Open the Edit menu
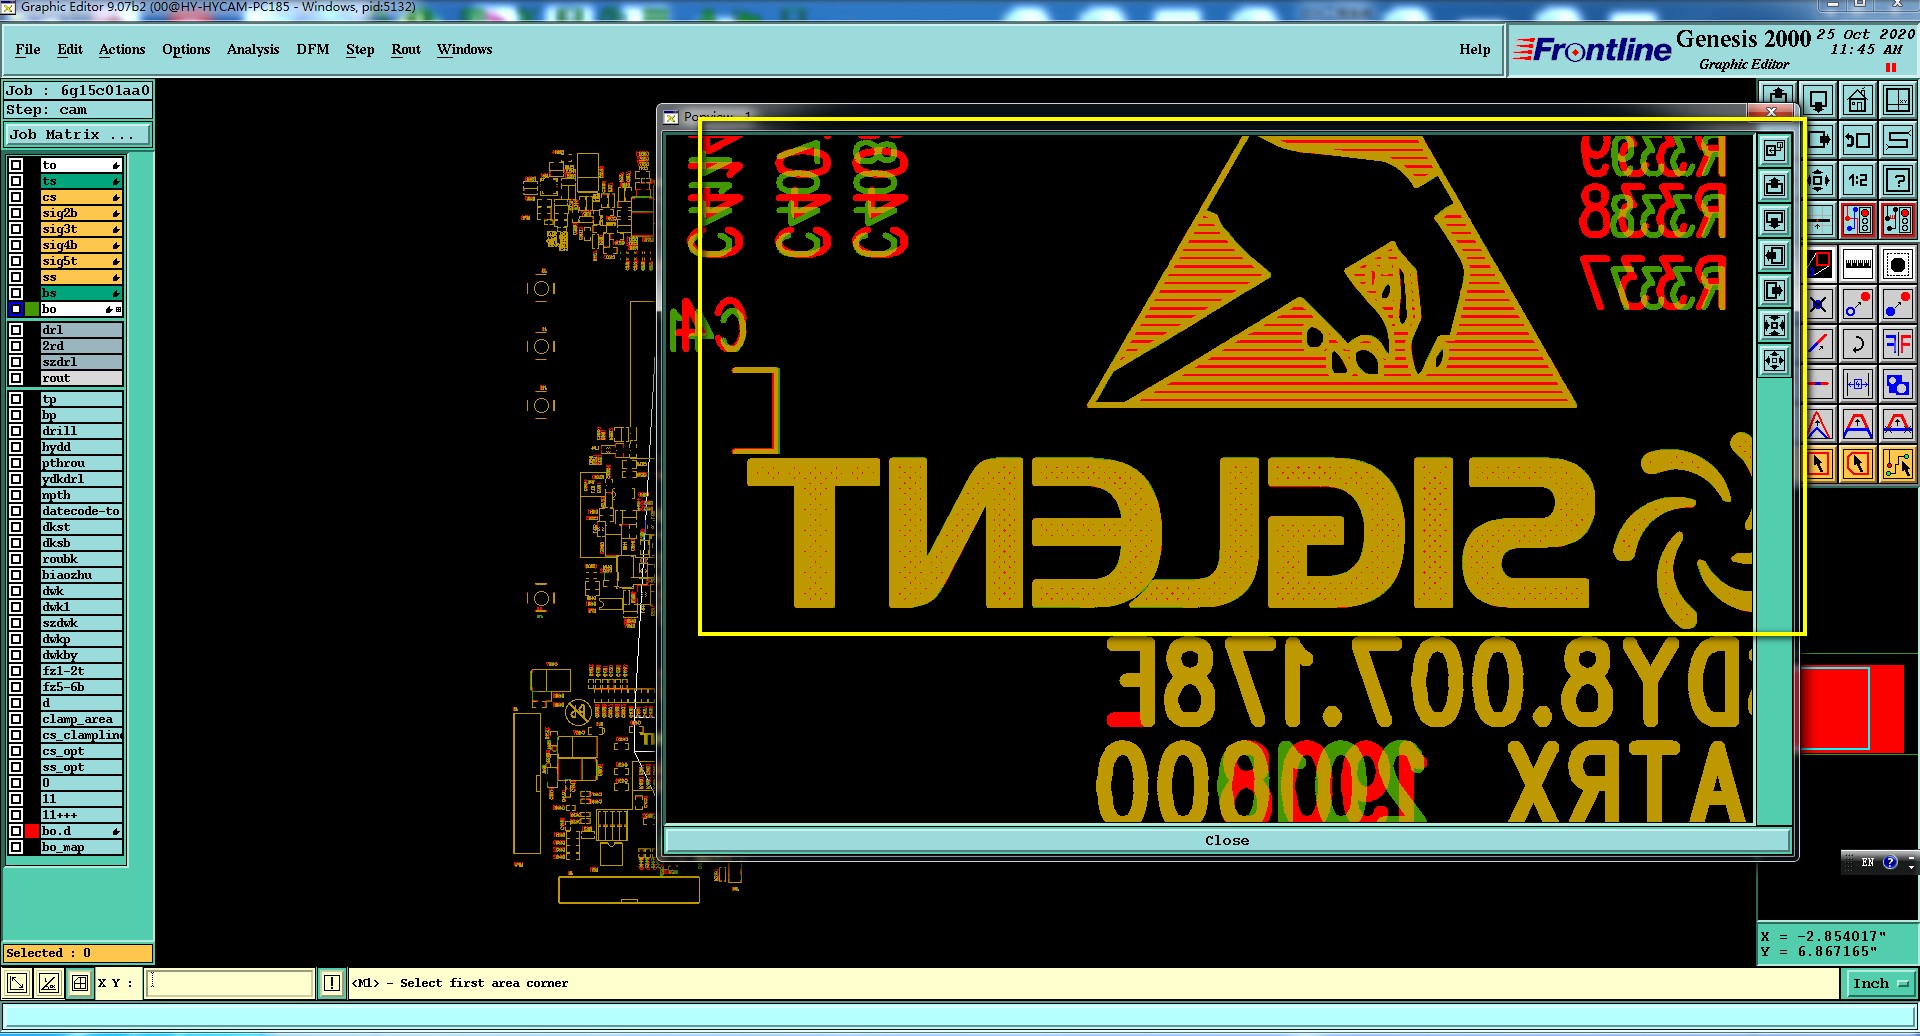Image resolution: width=1920 pixels, height=1036 pixels. click(70, 49)
